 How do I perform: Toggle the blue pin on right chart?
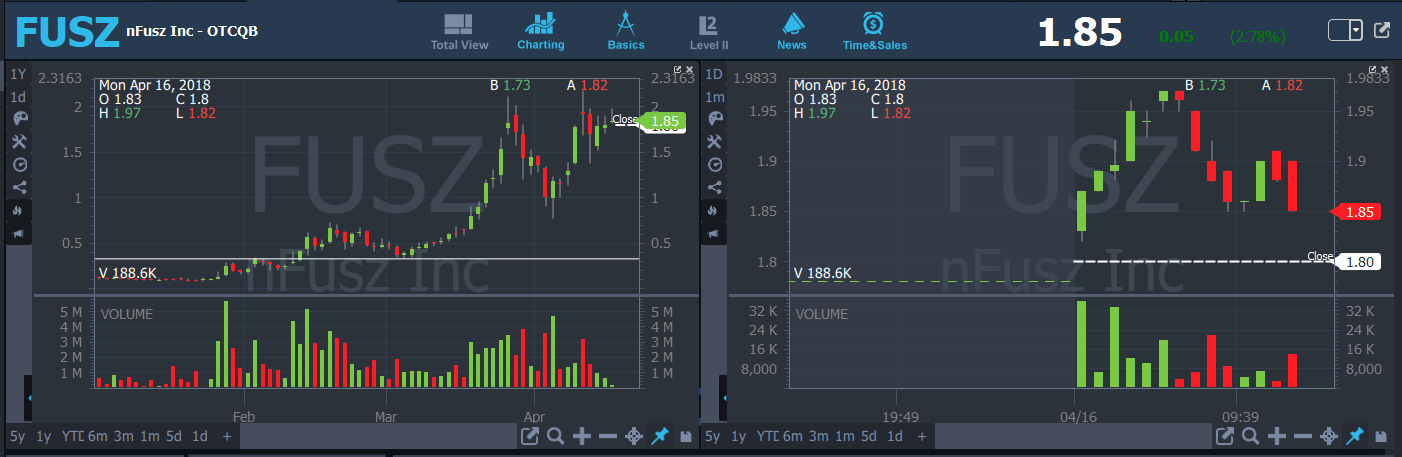[1354, 436]
